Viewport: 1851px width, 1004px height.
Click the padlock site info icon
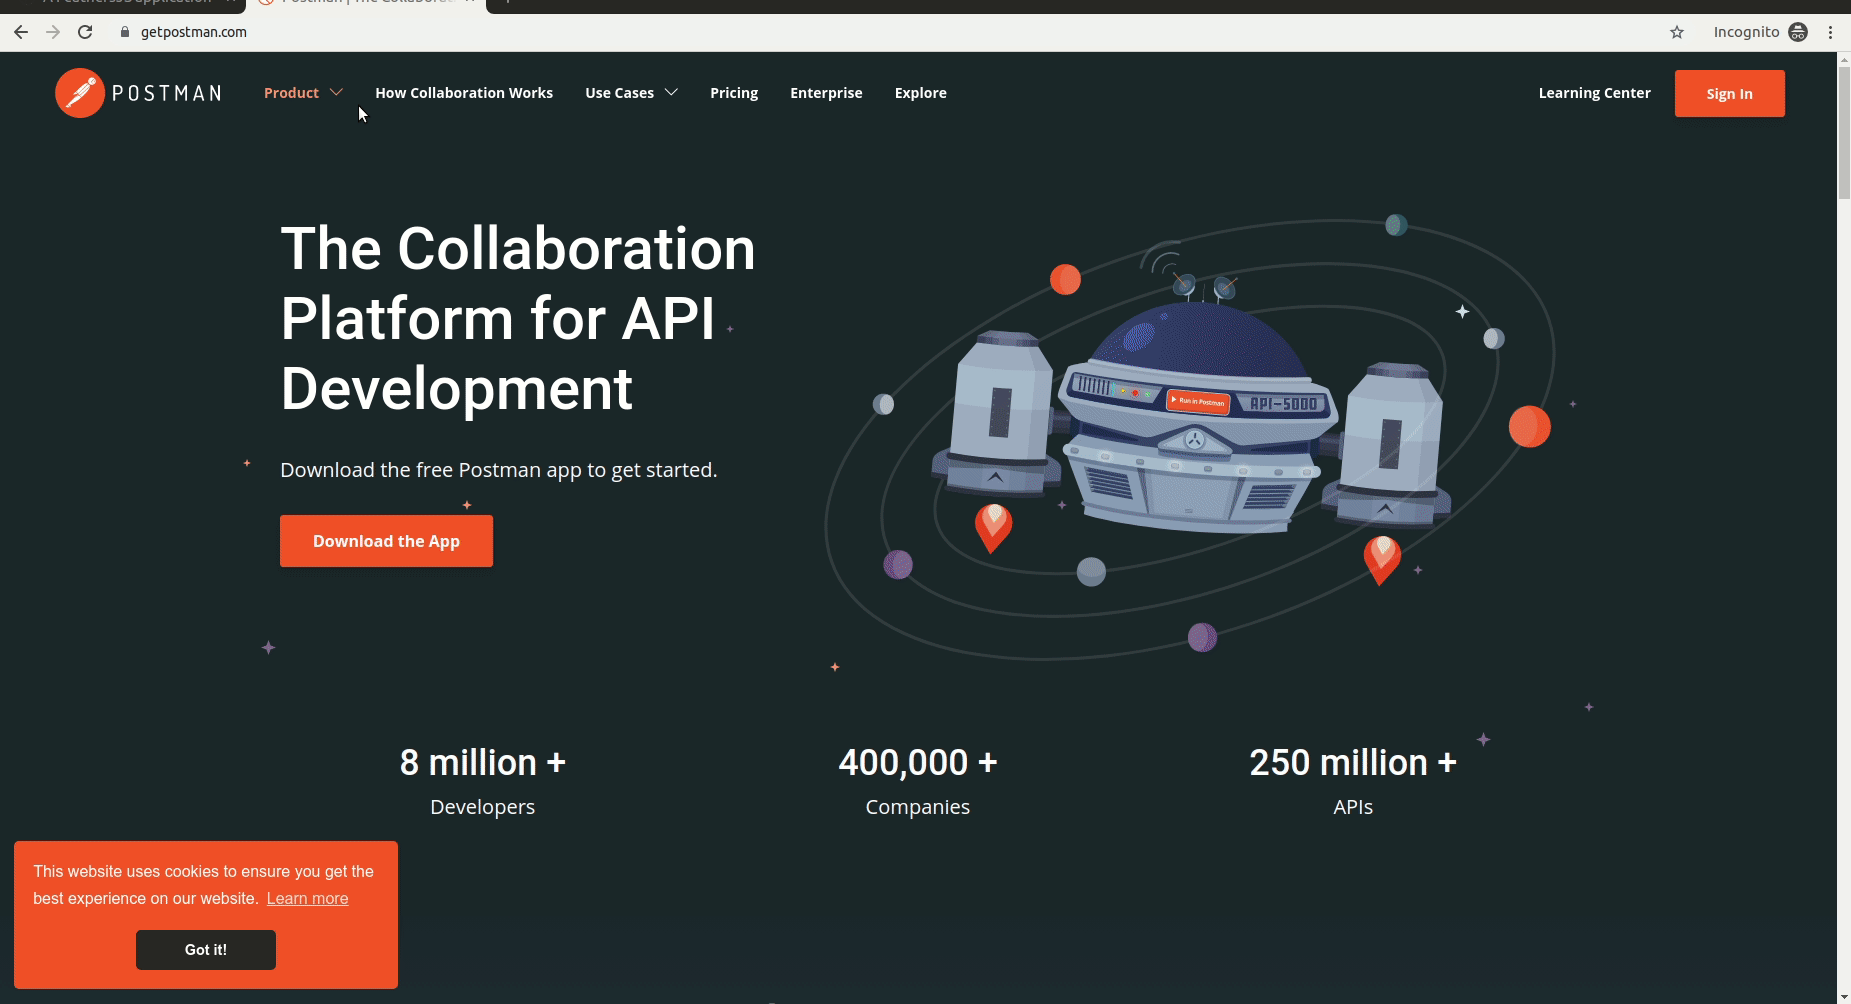tap(125, 32)
